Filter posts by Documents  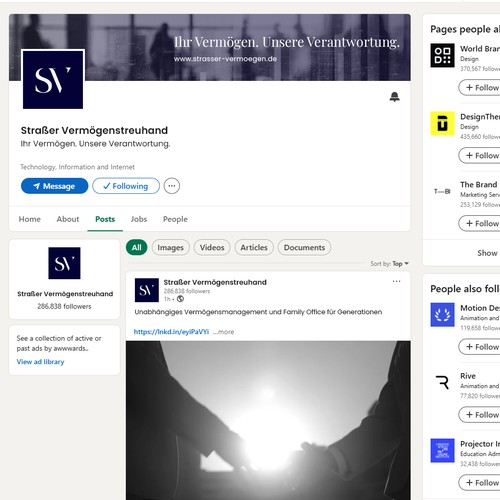[x=304, y=248]
